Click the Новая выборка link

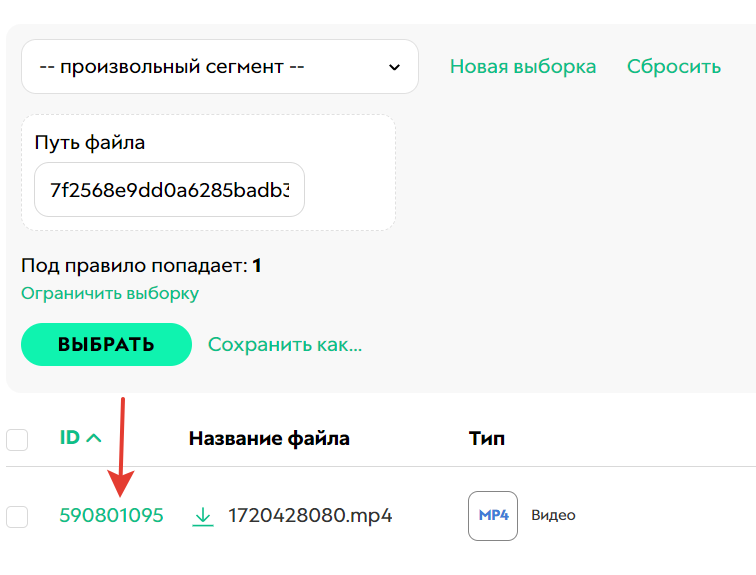pos(523,67)
